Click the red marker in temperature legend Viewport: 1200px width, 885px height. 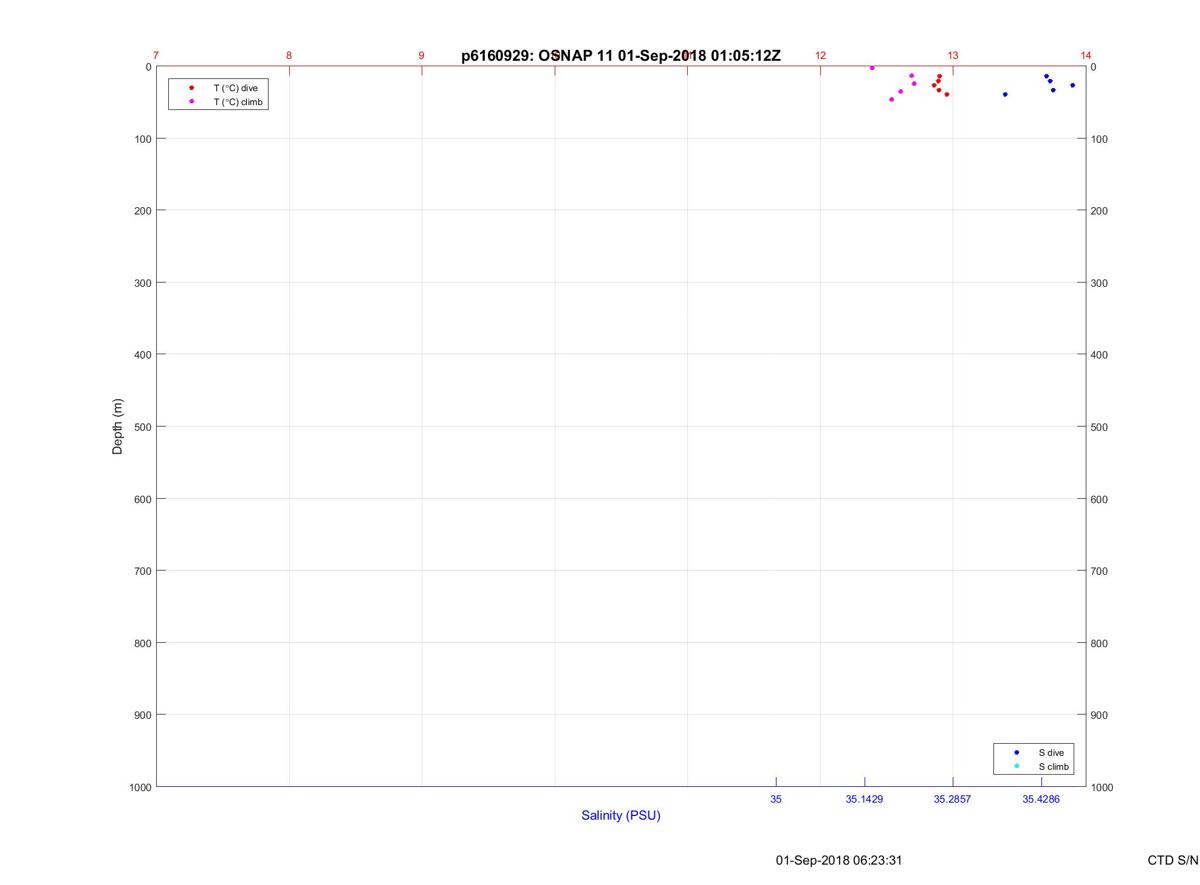(x=191, y=88)
